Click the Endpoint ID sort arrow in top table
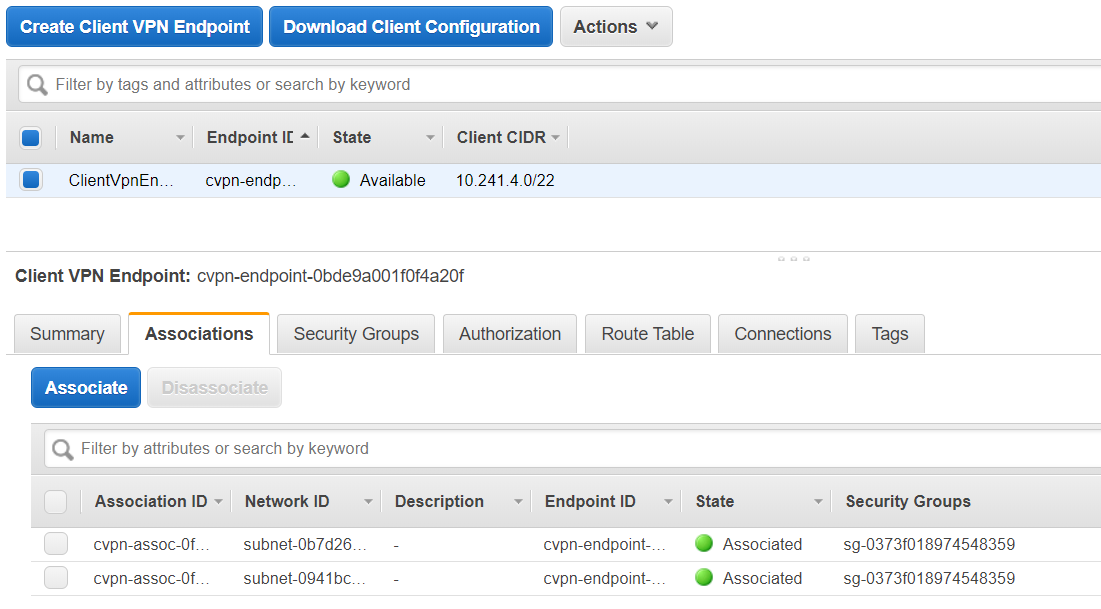The height and width of the screenshot is (609, 1101). [304, 137]
